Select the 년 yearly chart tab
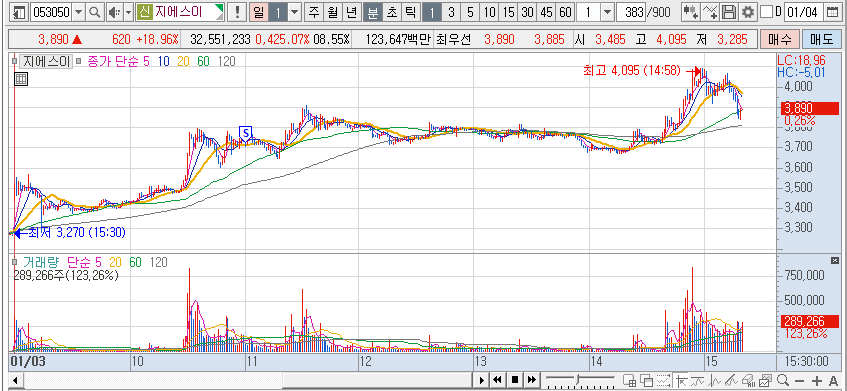Image resolution: width=847 pixels, height=391 pixels. tap(351, 12)
